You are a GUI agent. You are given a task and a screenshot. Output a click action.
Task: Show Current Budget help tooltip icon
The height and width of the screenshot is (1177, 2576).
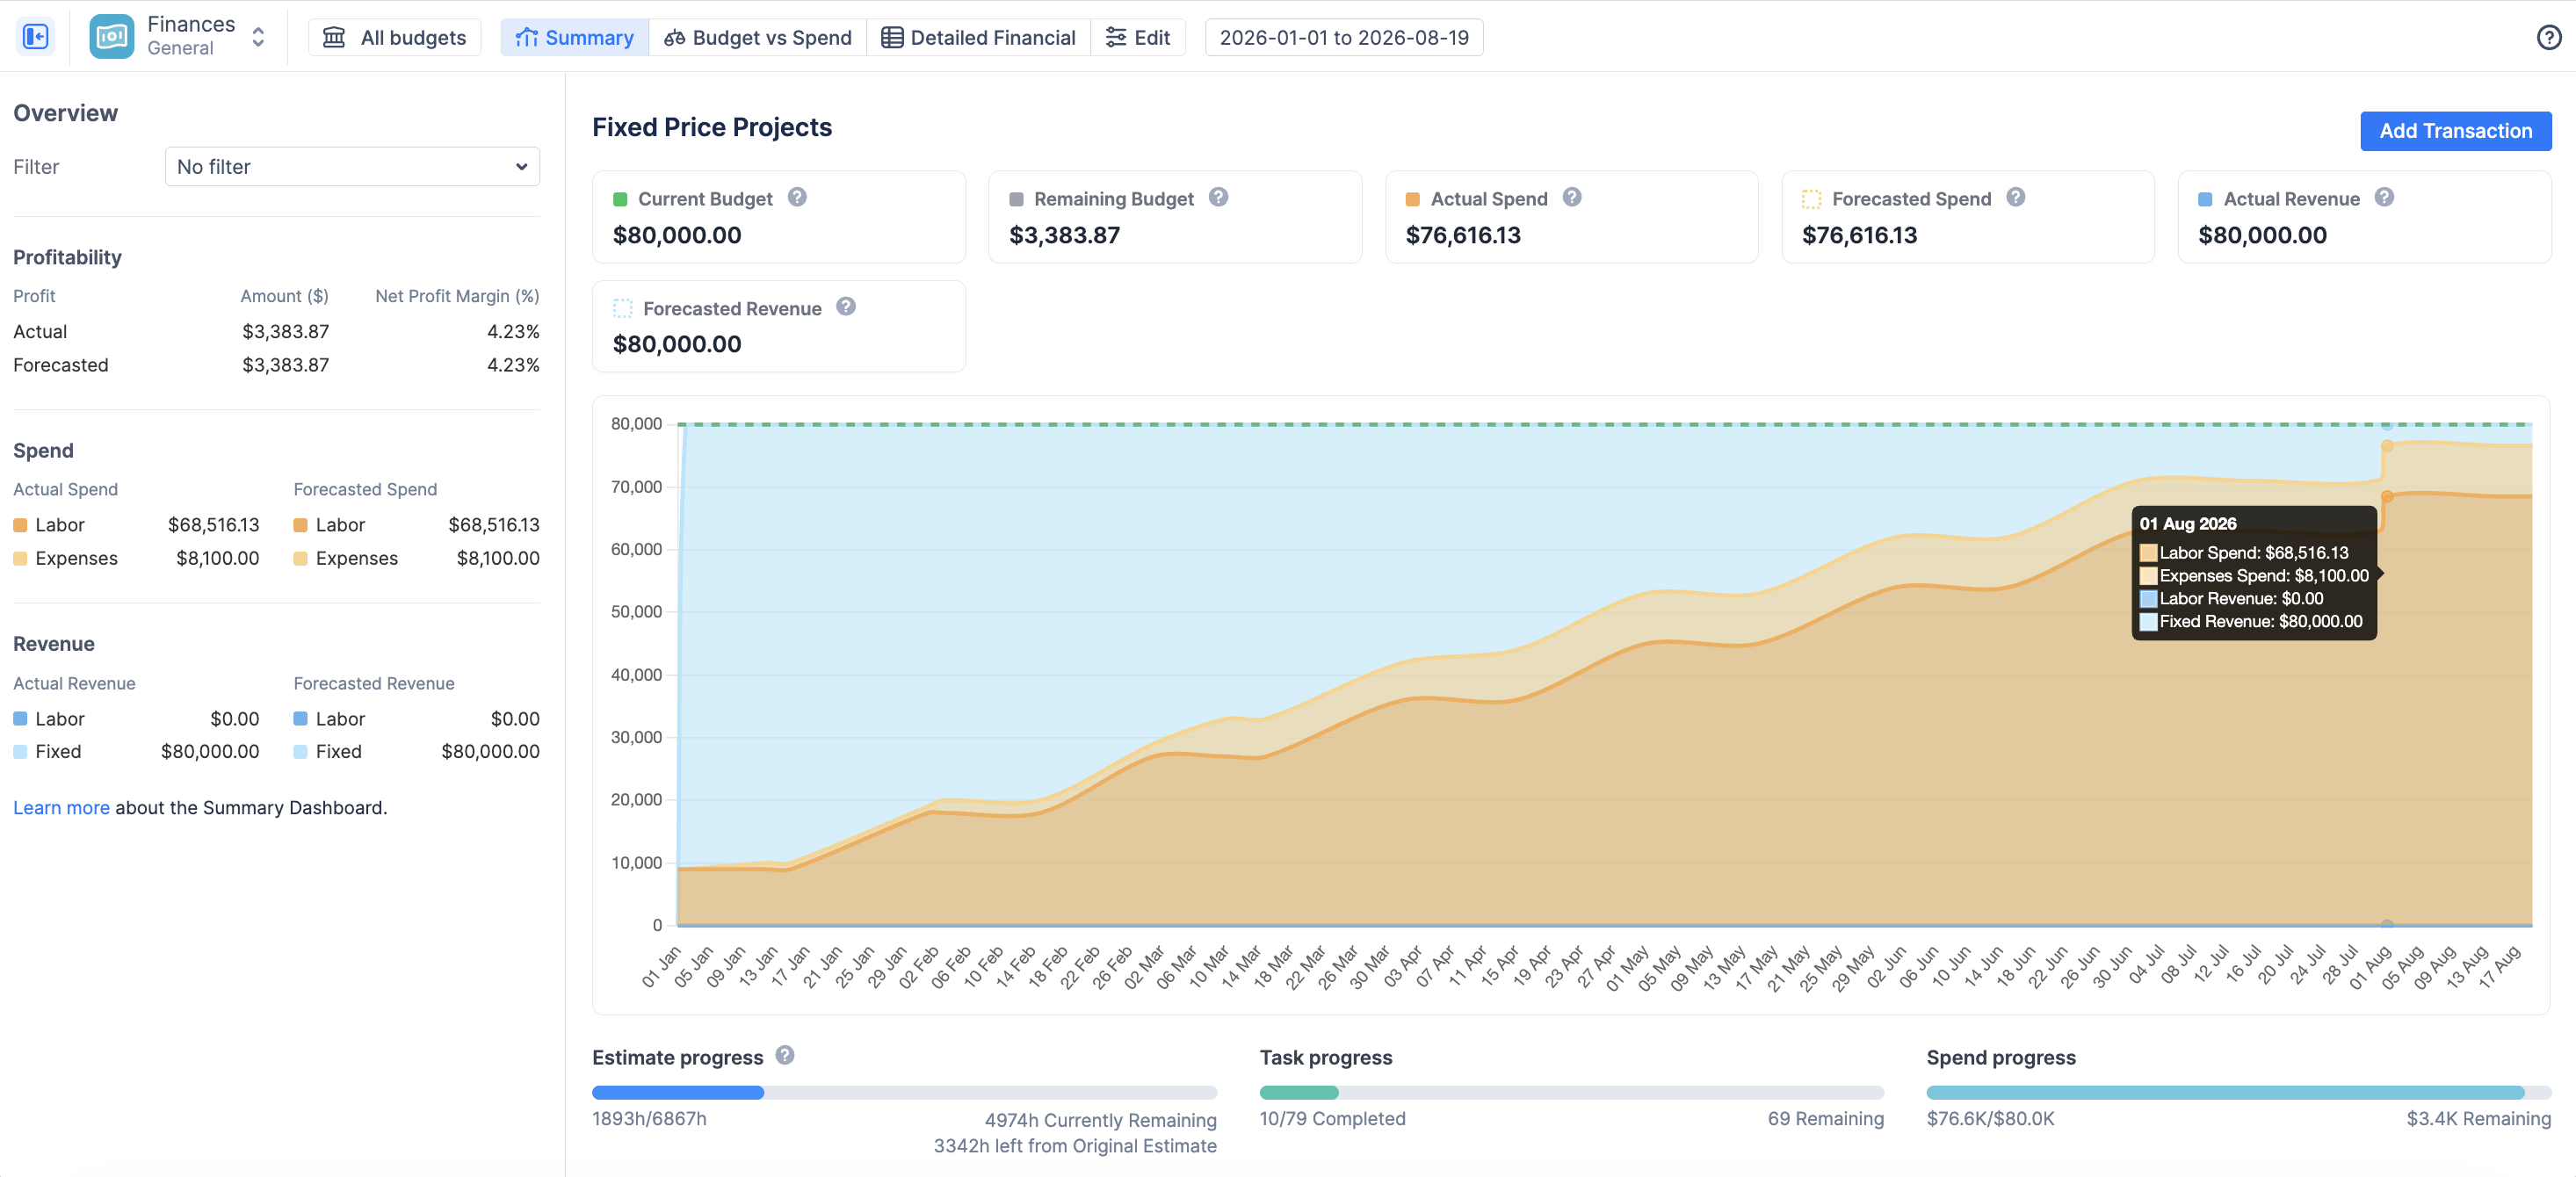coord(797,197)
